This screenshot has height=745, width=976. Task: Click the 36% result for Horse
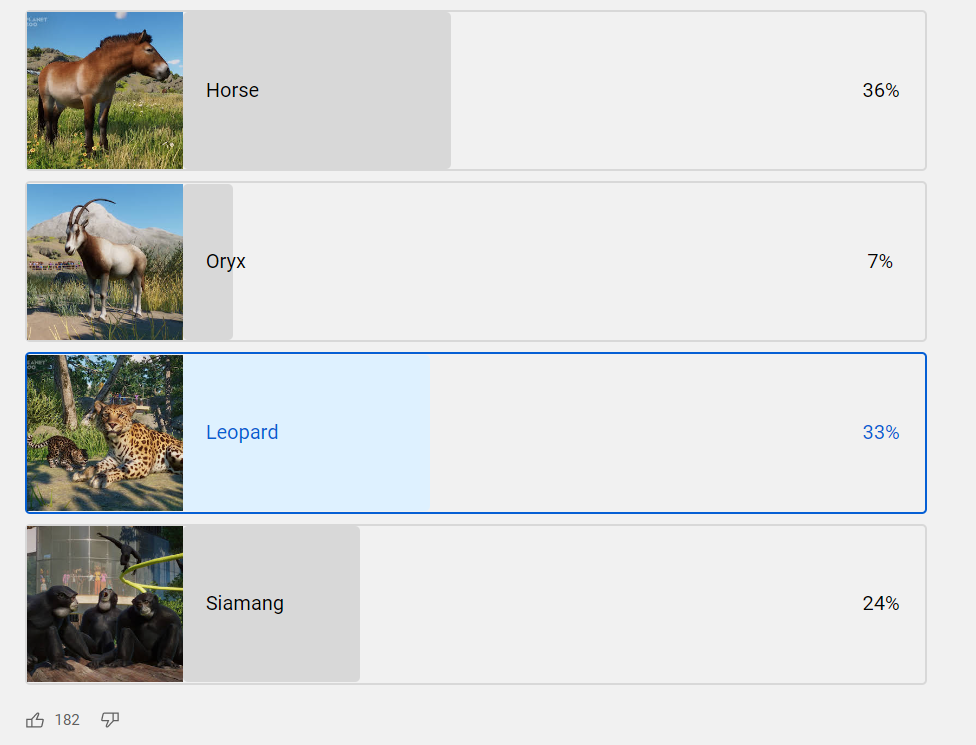(881, 90)
